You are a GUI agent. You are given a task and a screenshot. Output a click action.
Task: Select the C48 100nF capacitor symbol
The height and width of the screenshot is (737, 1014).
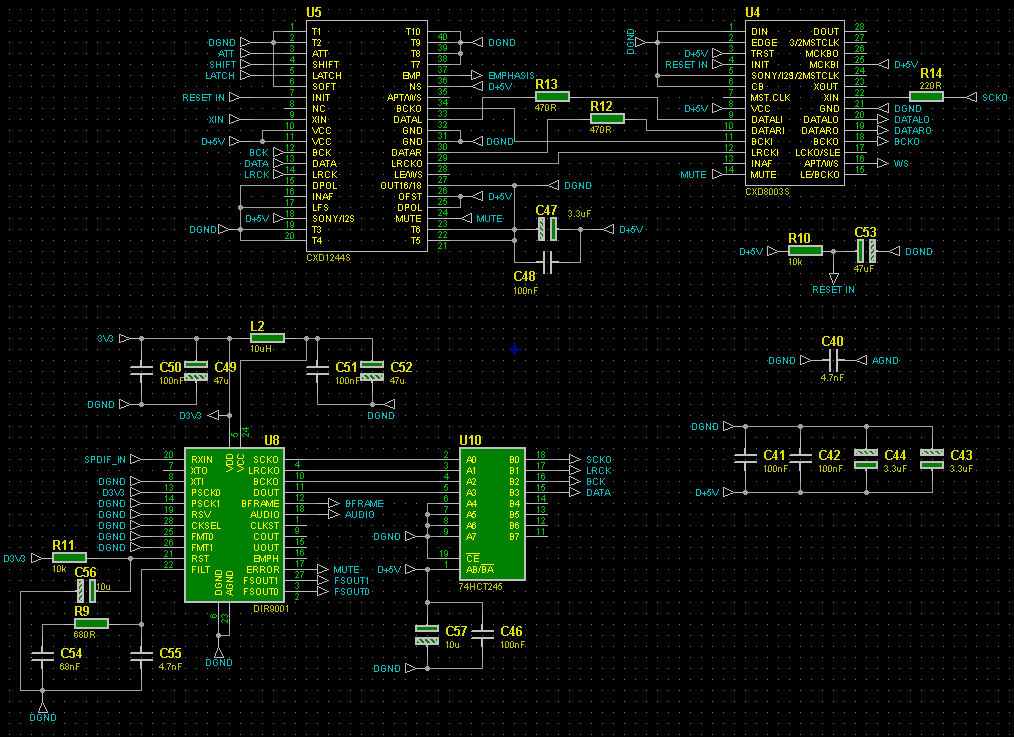pyautogui.click(x=548, y=262)
